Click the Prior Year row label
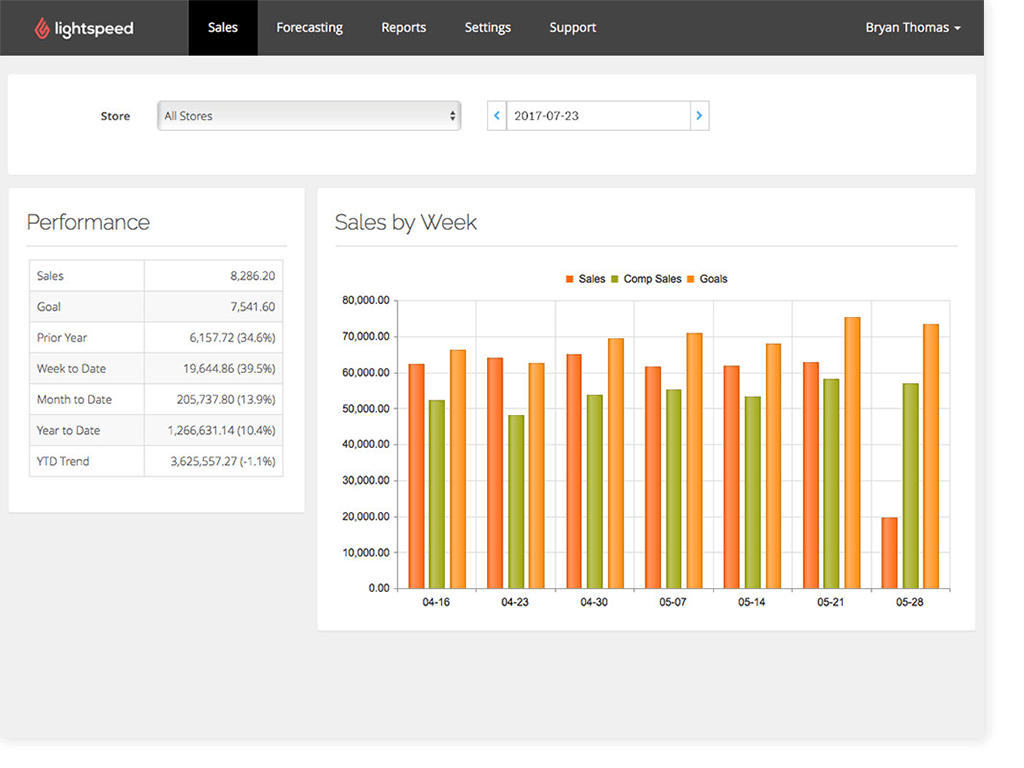 62,338
